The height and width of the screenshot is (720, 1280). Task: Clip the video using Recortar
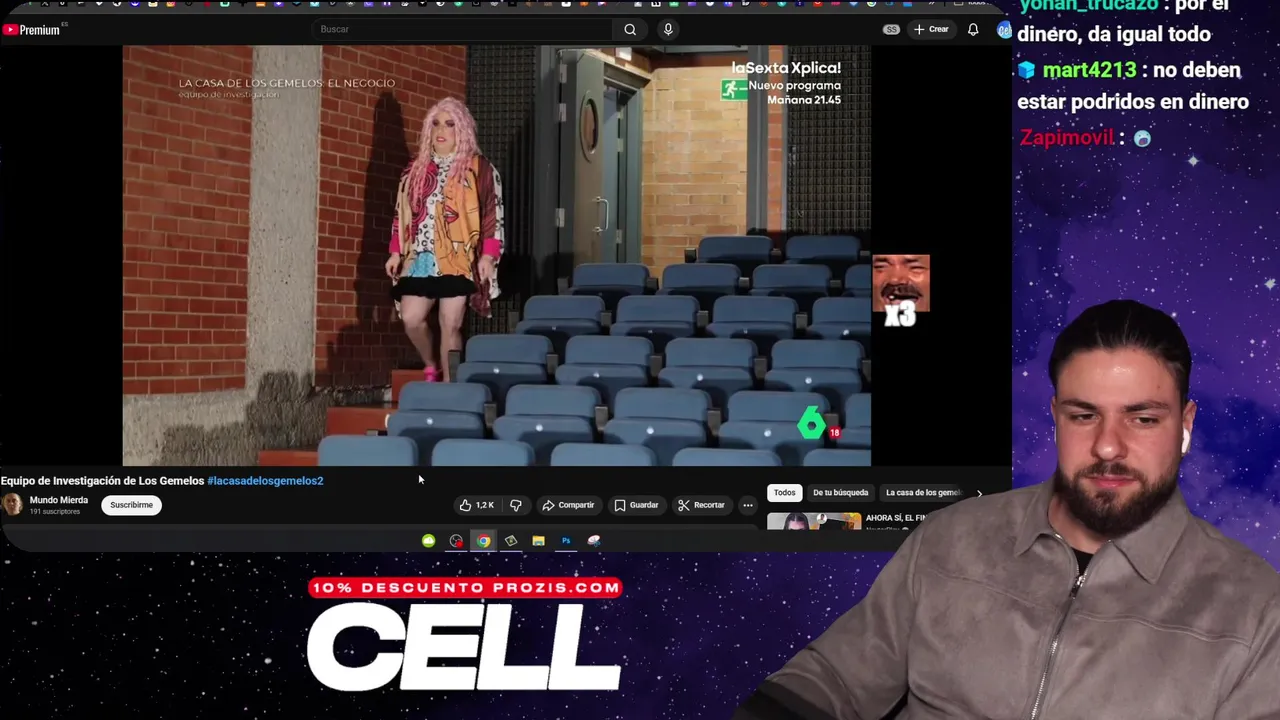701,505
